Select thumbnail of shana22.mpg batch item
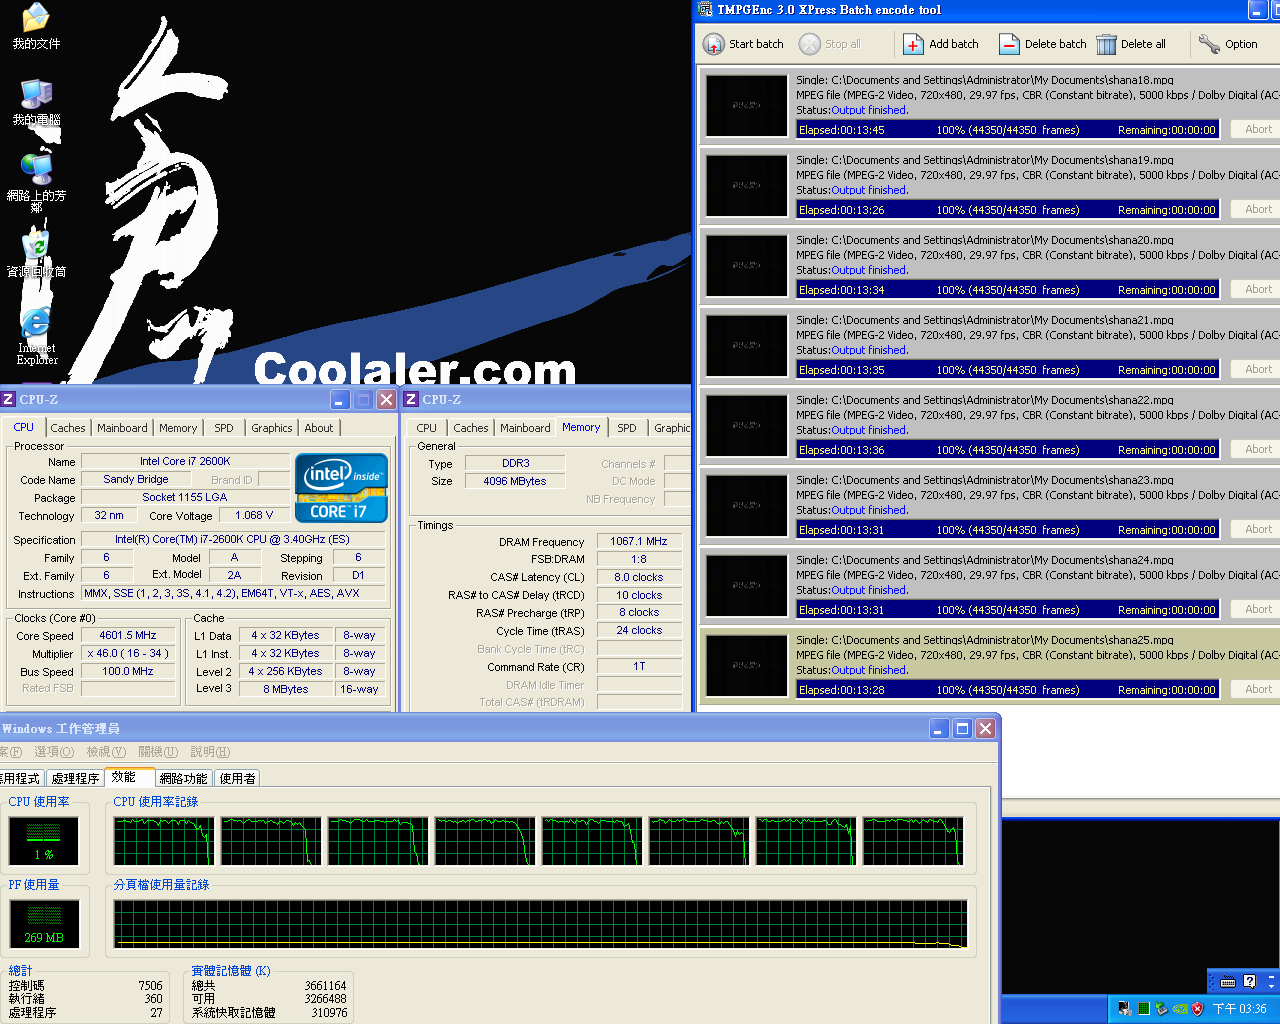 tap(747, 425)
